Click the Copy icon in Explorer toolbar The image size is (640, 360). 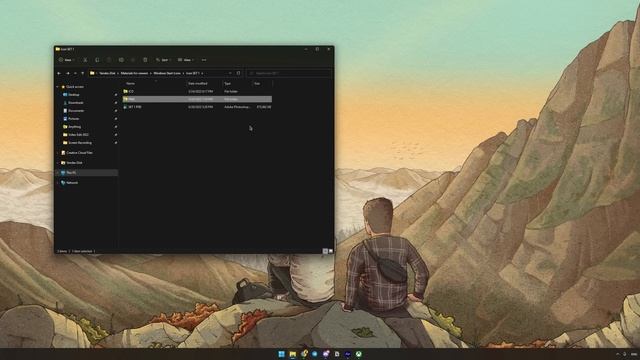[97, 60]
